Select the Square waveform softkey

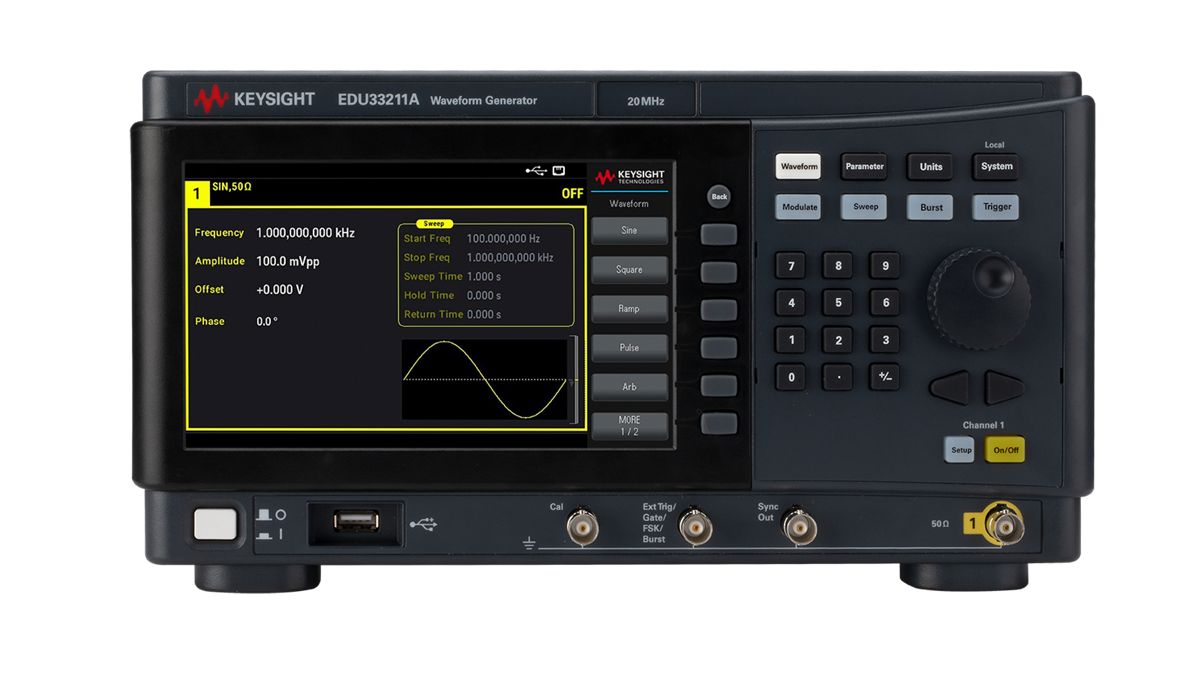[x=629, y=269]
